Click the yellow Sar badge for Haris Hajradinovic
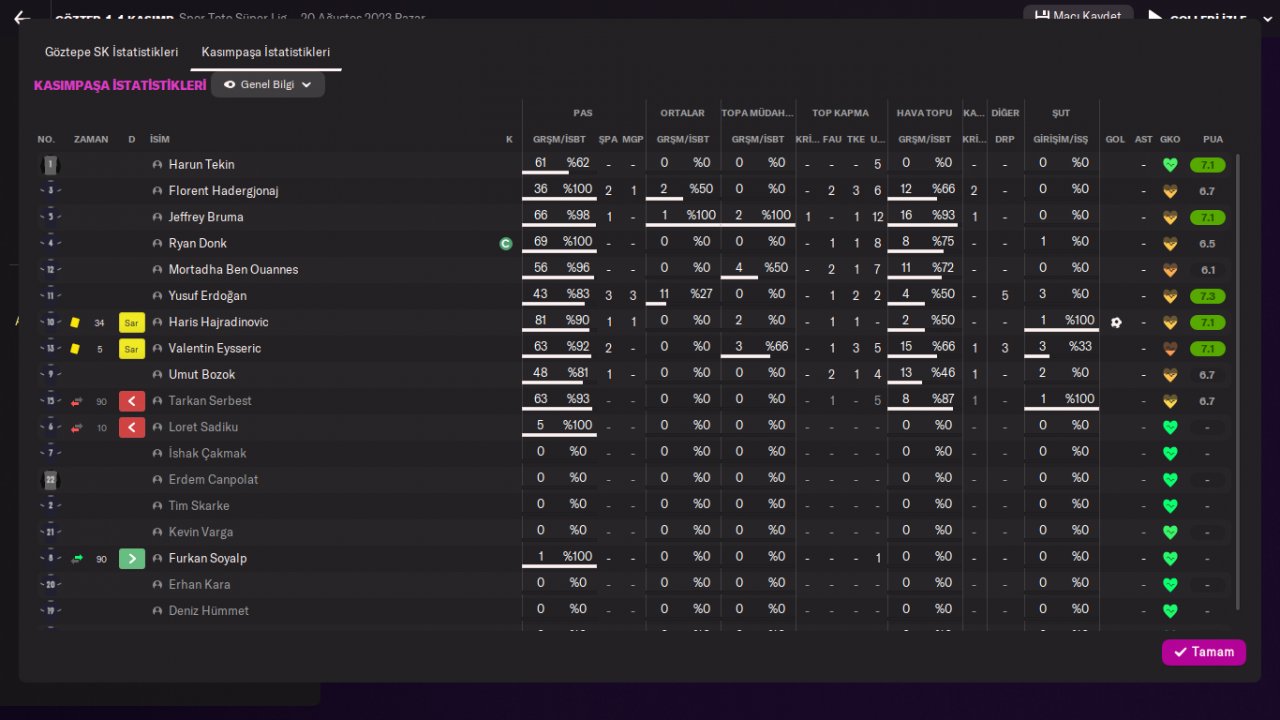 132,322
